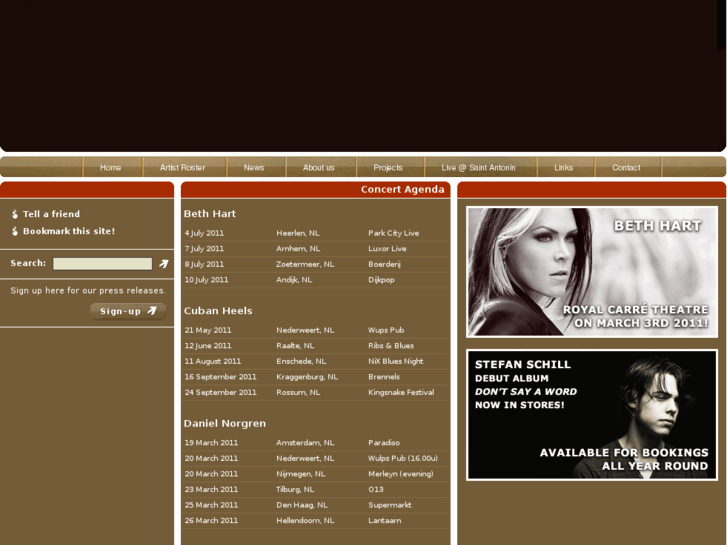Screen dimensions: 727x545
Task: Click the Sign-up button
Action: [128, 311]
